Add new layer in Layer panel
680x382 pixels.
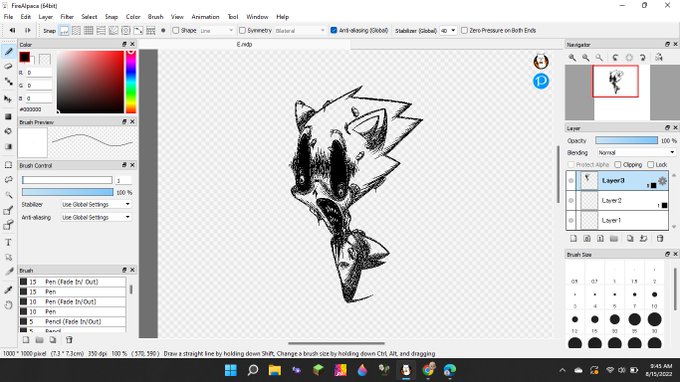pos(573,238)
